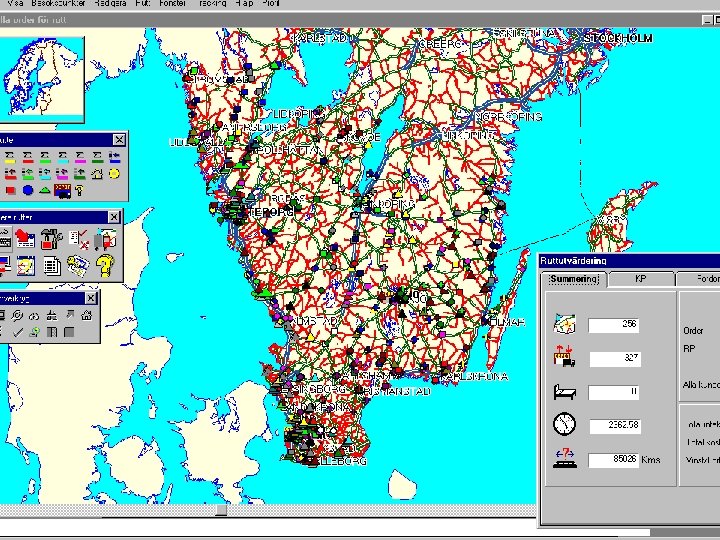This screenshot has width=720, height=540.
Task: Click the large yellow question mark help icon
Action: [105, 266]
